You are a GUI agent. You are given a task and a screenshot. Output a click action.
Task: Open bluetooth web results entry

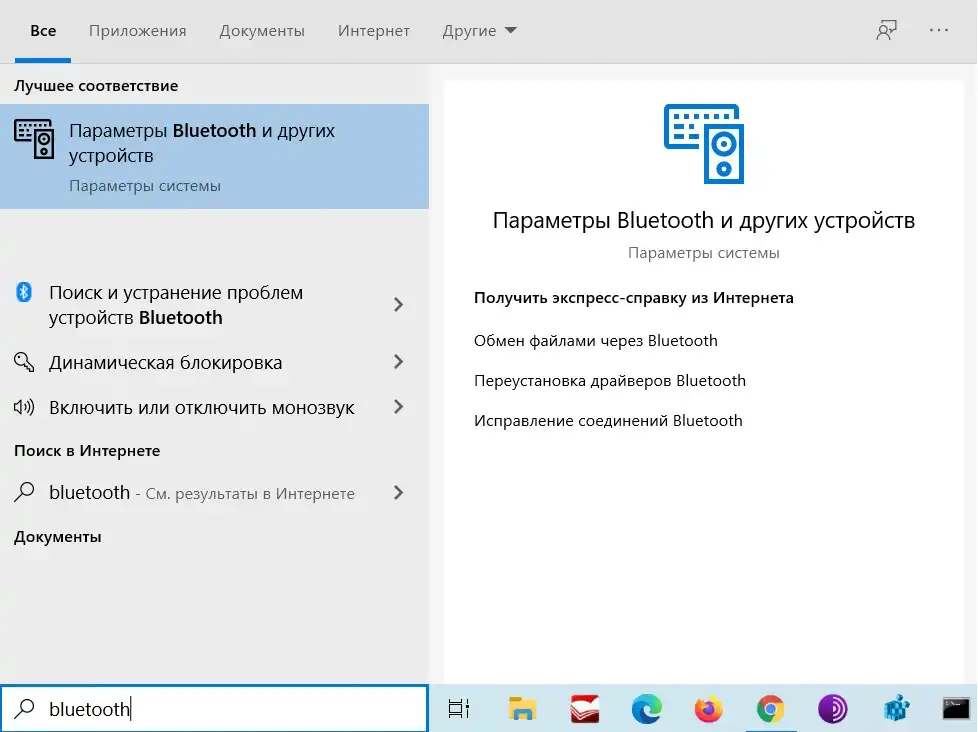(x=215, y=493)
